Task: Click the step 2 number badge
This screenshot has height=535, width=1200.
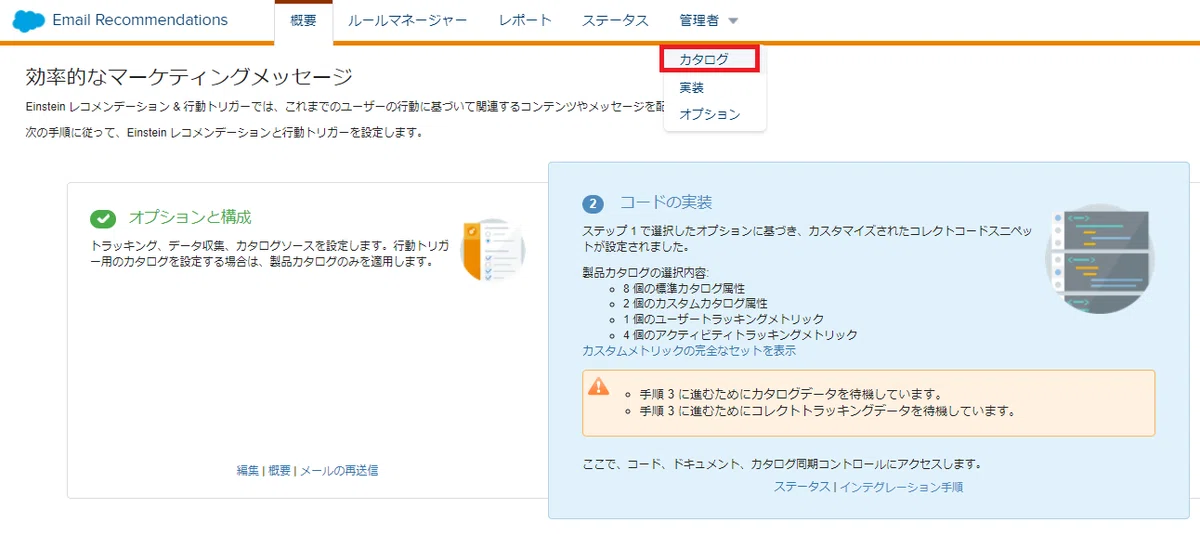Action: tap(593, 204)
